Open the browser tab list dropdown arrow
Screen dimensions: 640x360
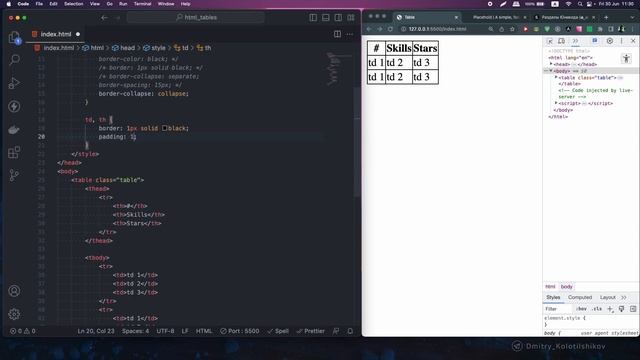tap(633, 17)
